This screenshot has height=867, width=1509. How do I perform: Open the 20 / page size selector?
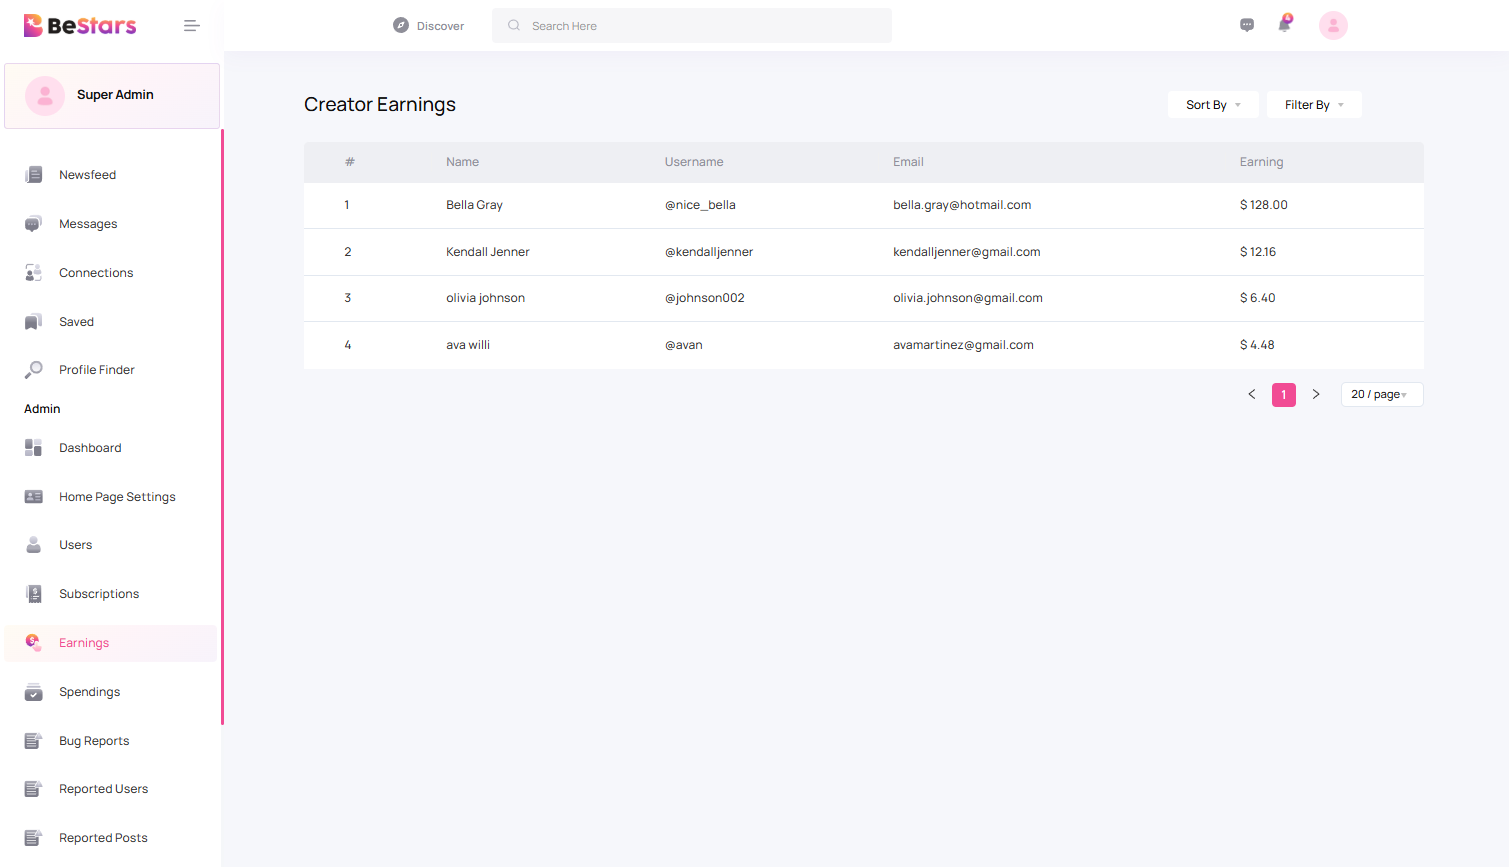click(x=1380, y=395)
